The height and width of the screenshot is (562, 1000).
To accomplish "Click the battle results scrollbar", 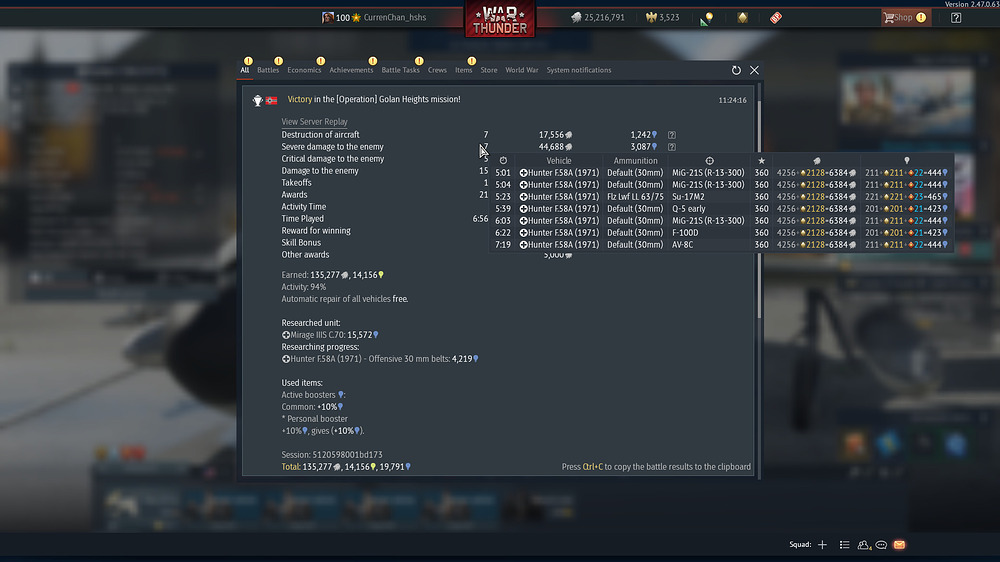I will point(759,207).
